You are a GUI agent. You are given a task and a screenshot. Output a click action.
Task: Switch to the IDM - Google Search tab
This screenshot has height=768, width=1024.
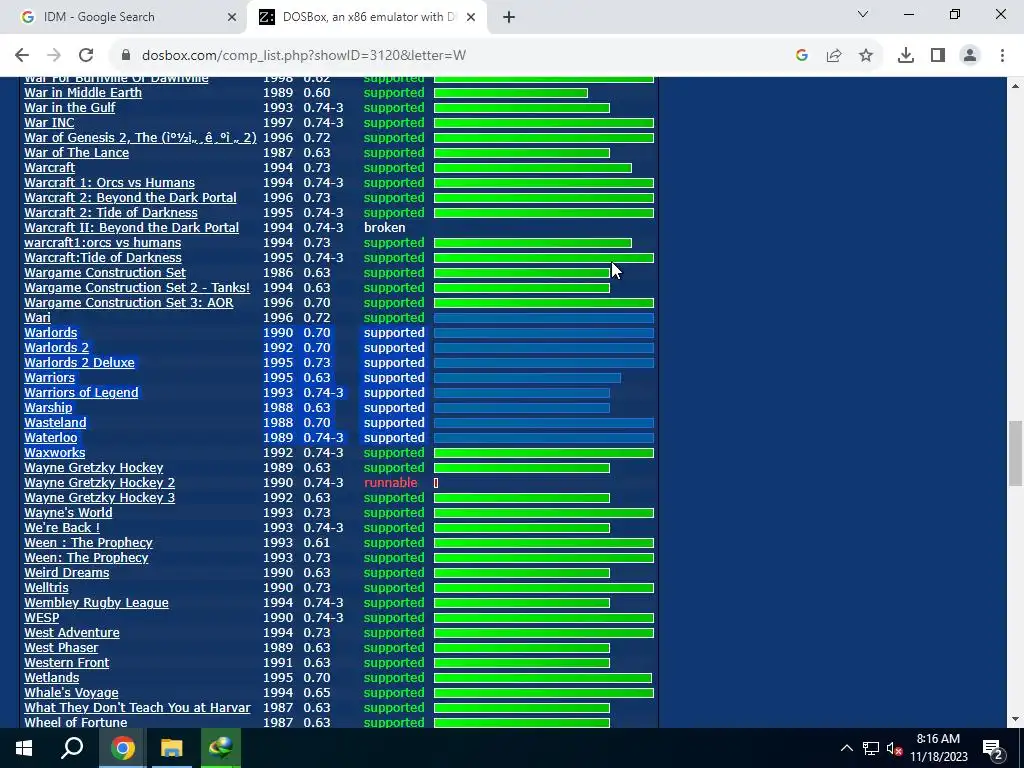pos(124,17)
